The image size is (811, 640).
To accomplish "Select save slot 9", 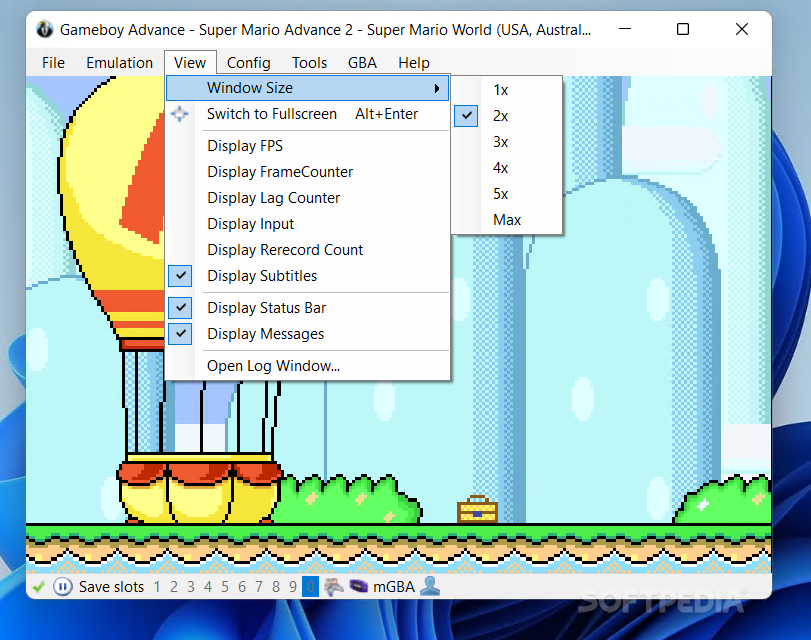I will tap(293, 587).
